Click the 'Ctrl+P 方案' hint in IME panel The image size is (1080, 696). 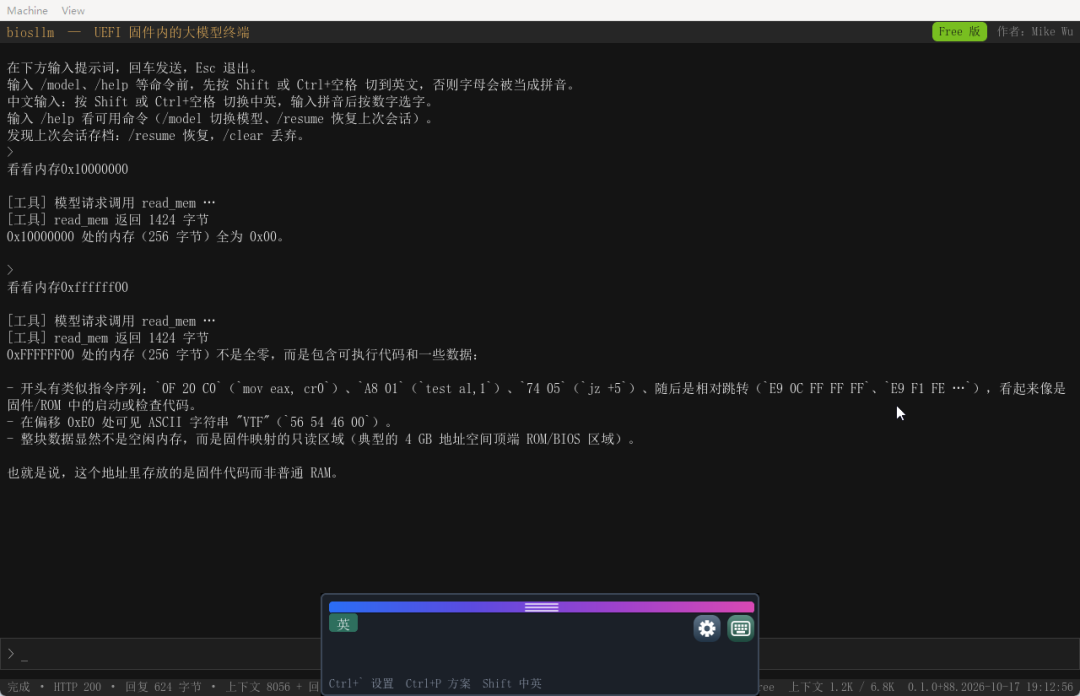(438, 684)
